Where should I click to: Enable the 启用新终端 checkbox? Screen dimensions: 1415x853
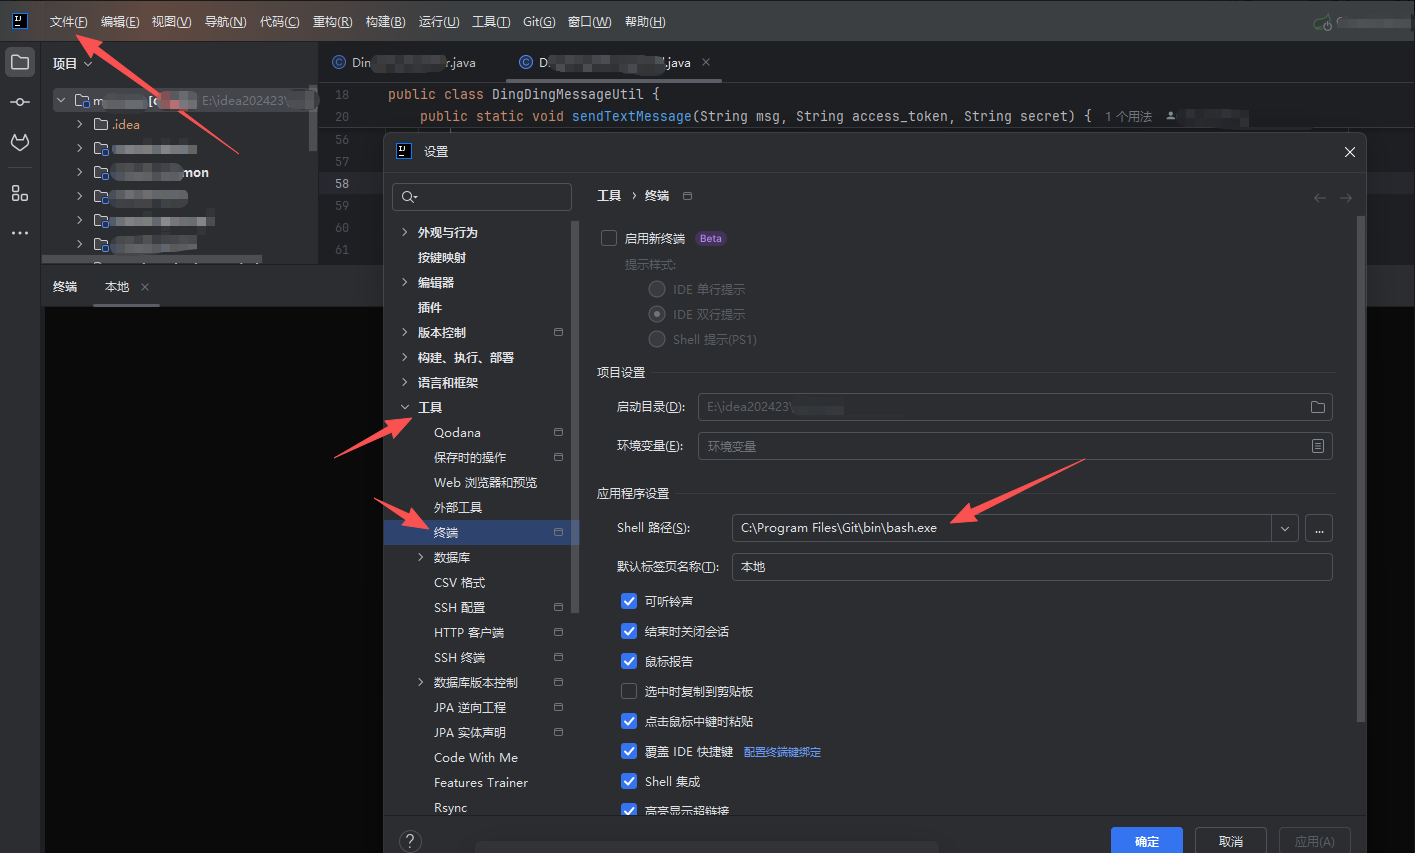[609, 239]
